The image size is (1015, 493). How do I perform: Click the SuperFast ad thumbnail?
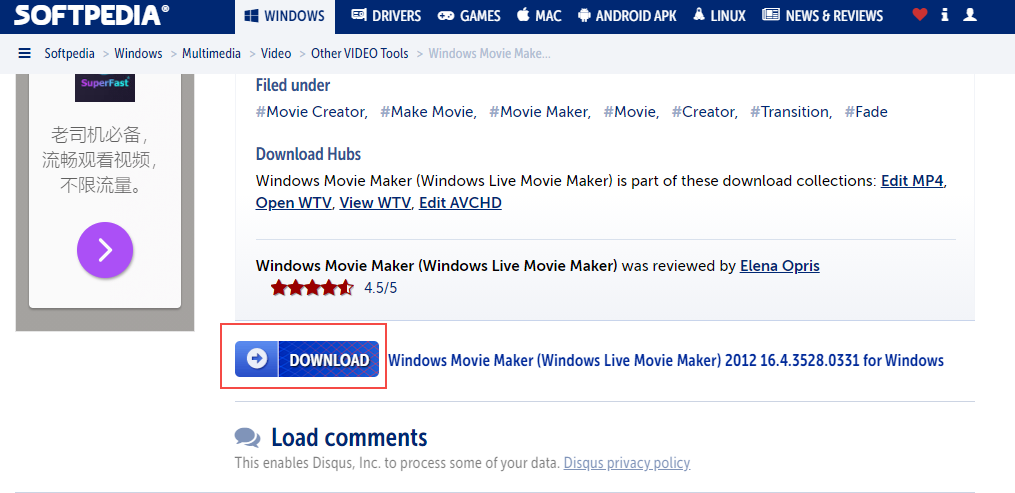[x=105, y=87]
